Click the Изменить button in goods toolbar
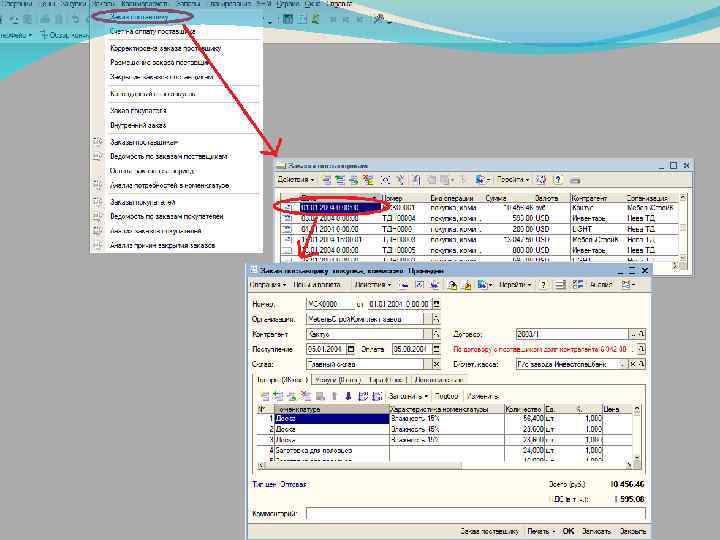Viewport: 720px width, 540px height. tap(482, 396)
